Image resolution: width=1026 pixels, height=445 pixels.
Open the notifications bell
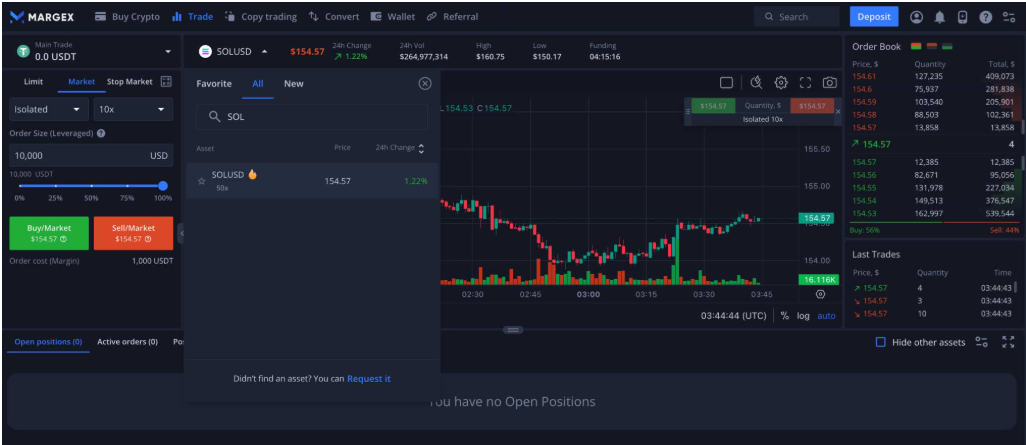939,17
